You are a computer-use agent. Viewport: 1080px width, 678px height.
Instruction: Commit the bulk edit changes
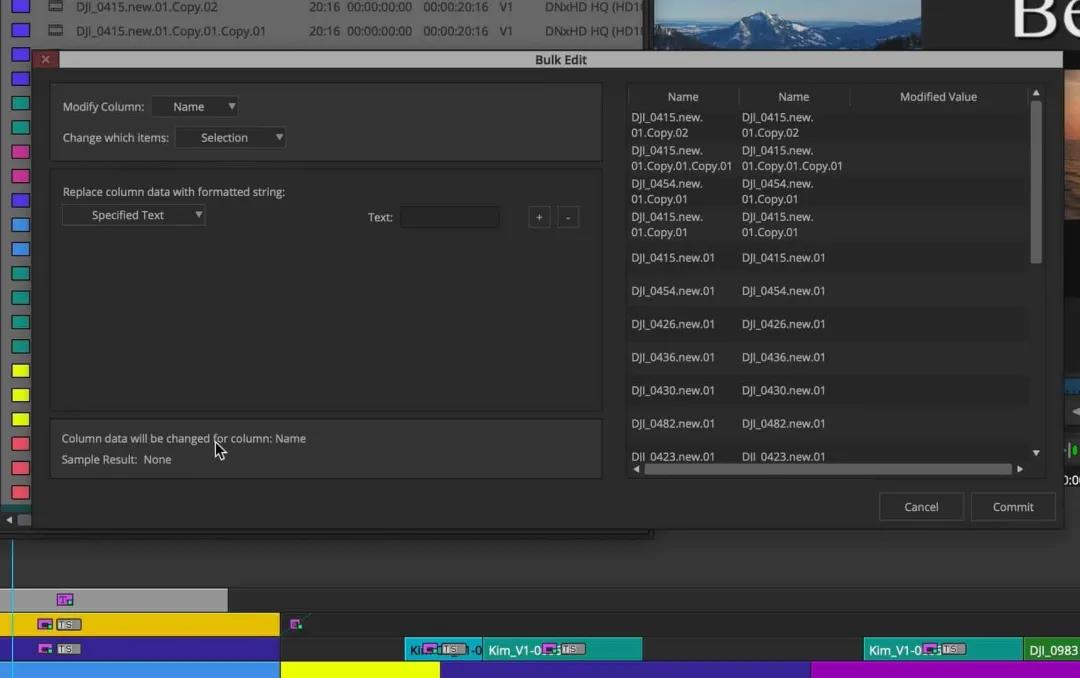1012,507
